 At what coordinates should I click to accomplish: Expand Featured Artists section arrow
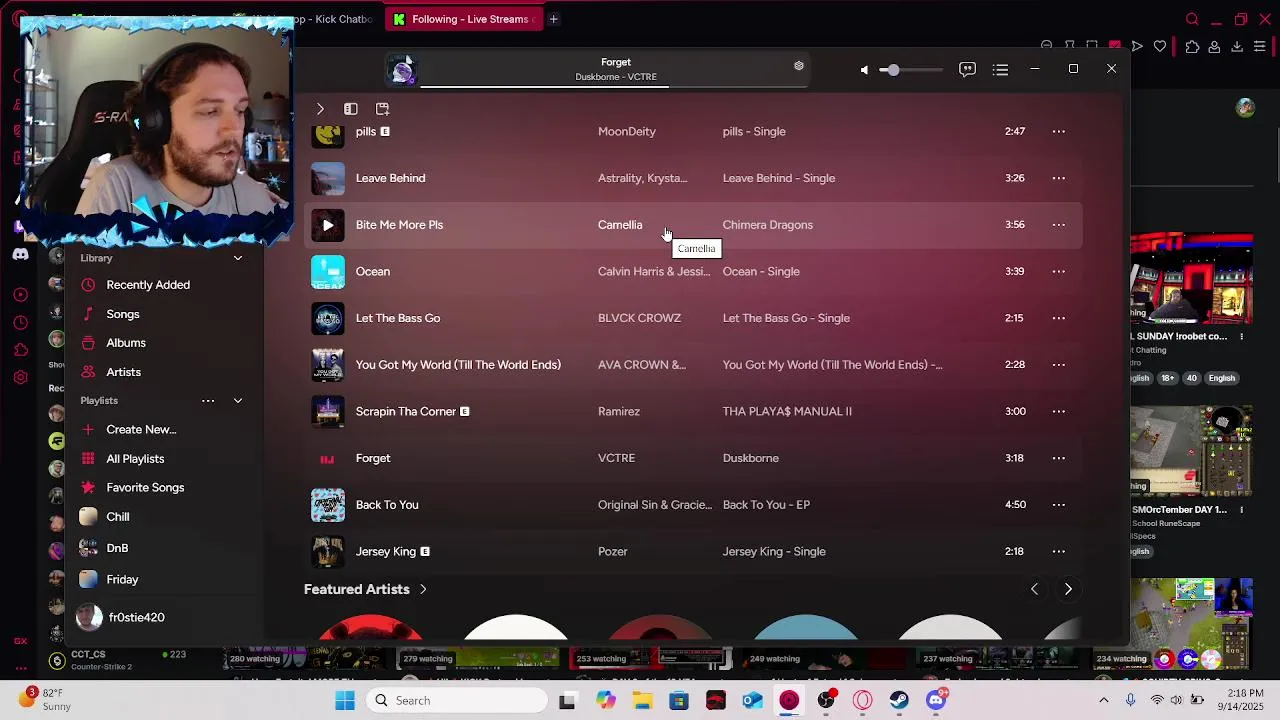click(423, 589)
